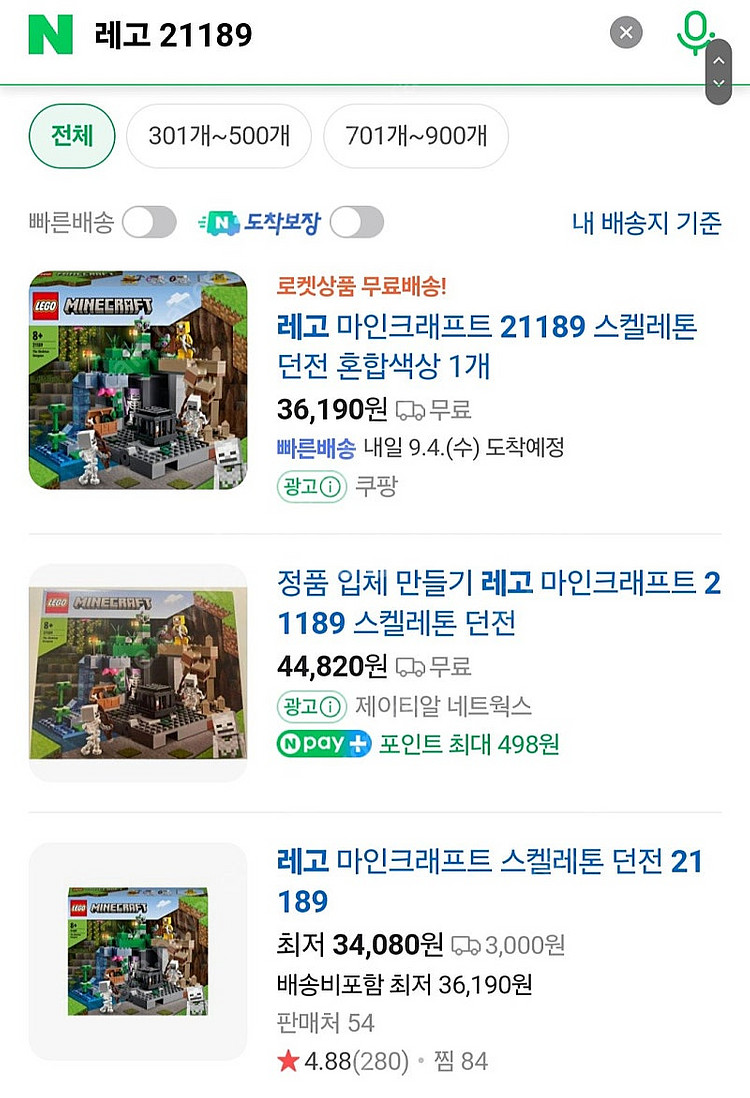Select the 701개~900개 filter chip
This screenshot has height=1098, width=750.
click(x=416, y=136)
